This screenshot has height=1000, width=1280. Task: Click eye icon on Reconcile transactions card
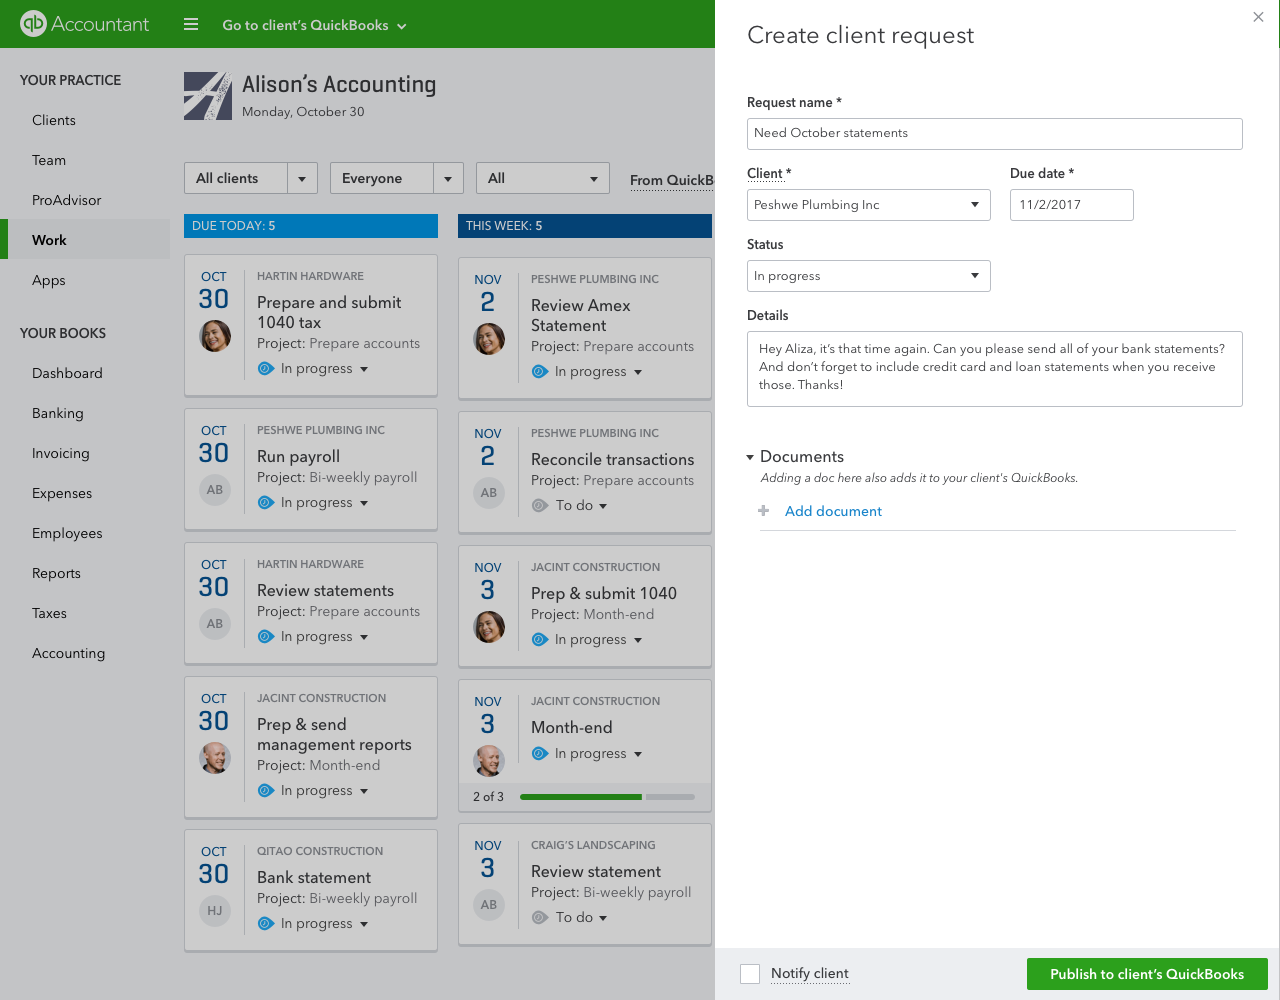540,506
